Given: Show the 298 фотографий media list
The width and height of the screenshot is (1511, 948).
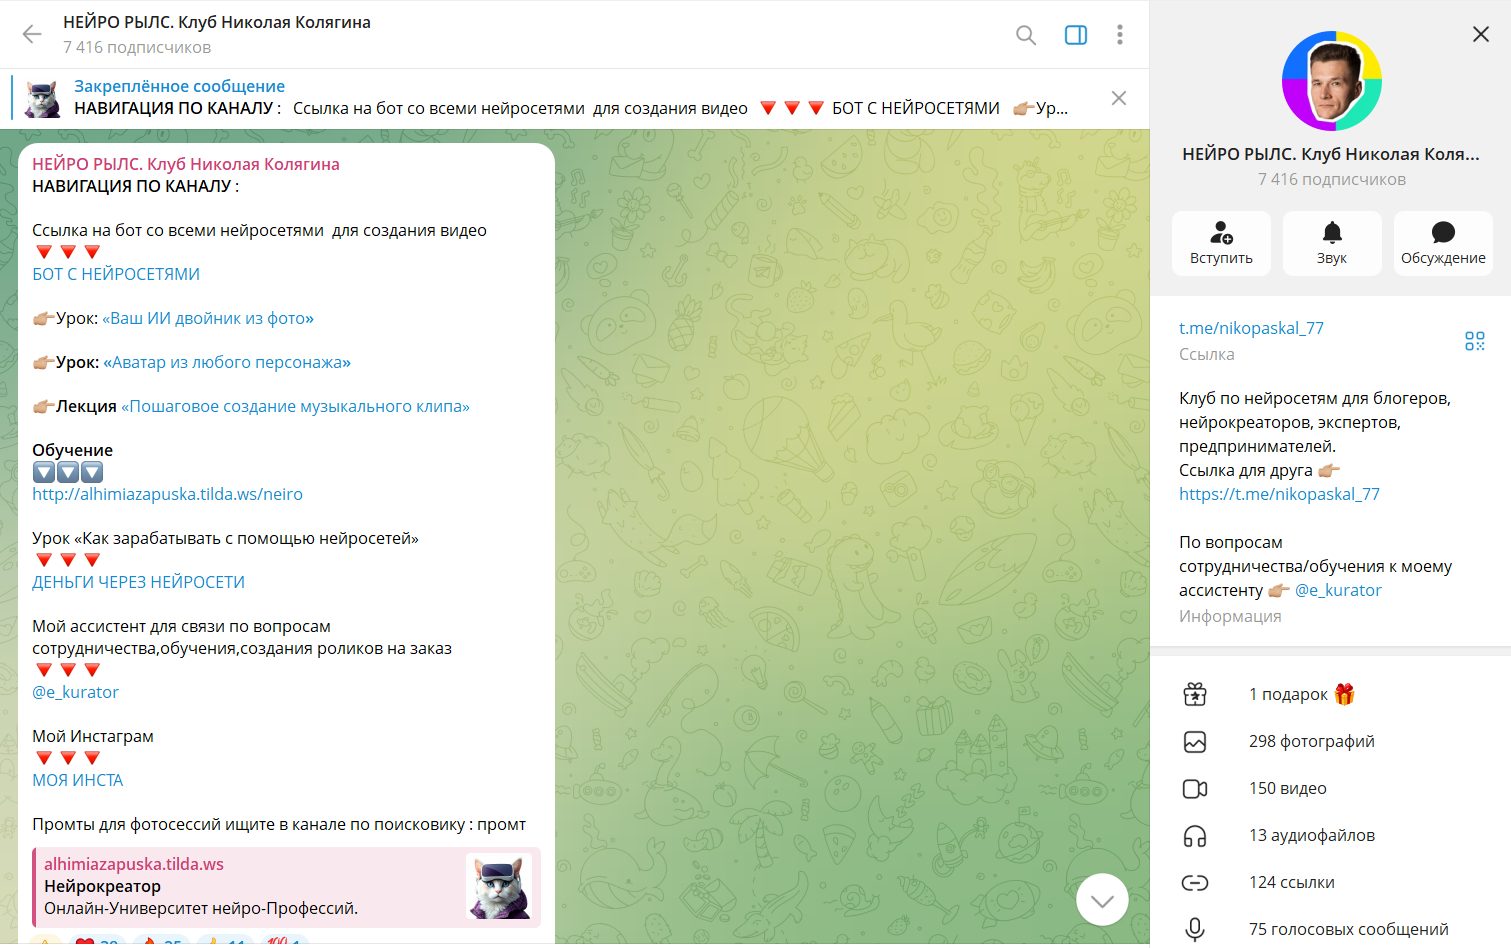Looking at the screenshot, I should coord(1331,741).
